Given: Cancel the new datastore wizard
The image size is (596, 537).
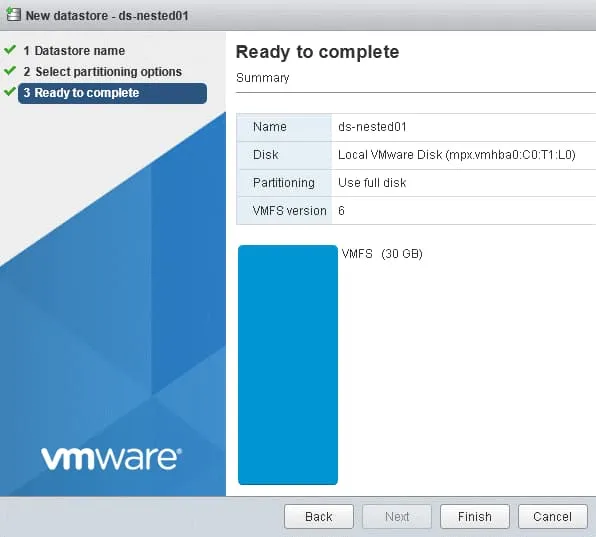Looking at the screenshot, I should 552,516.
